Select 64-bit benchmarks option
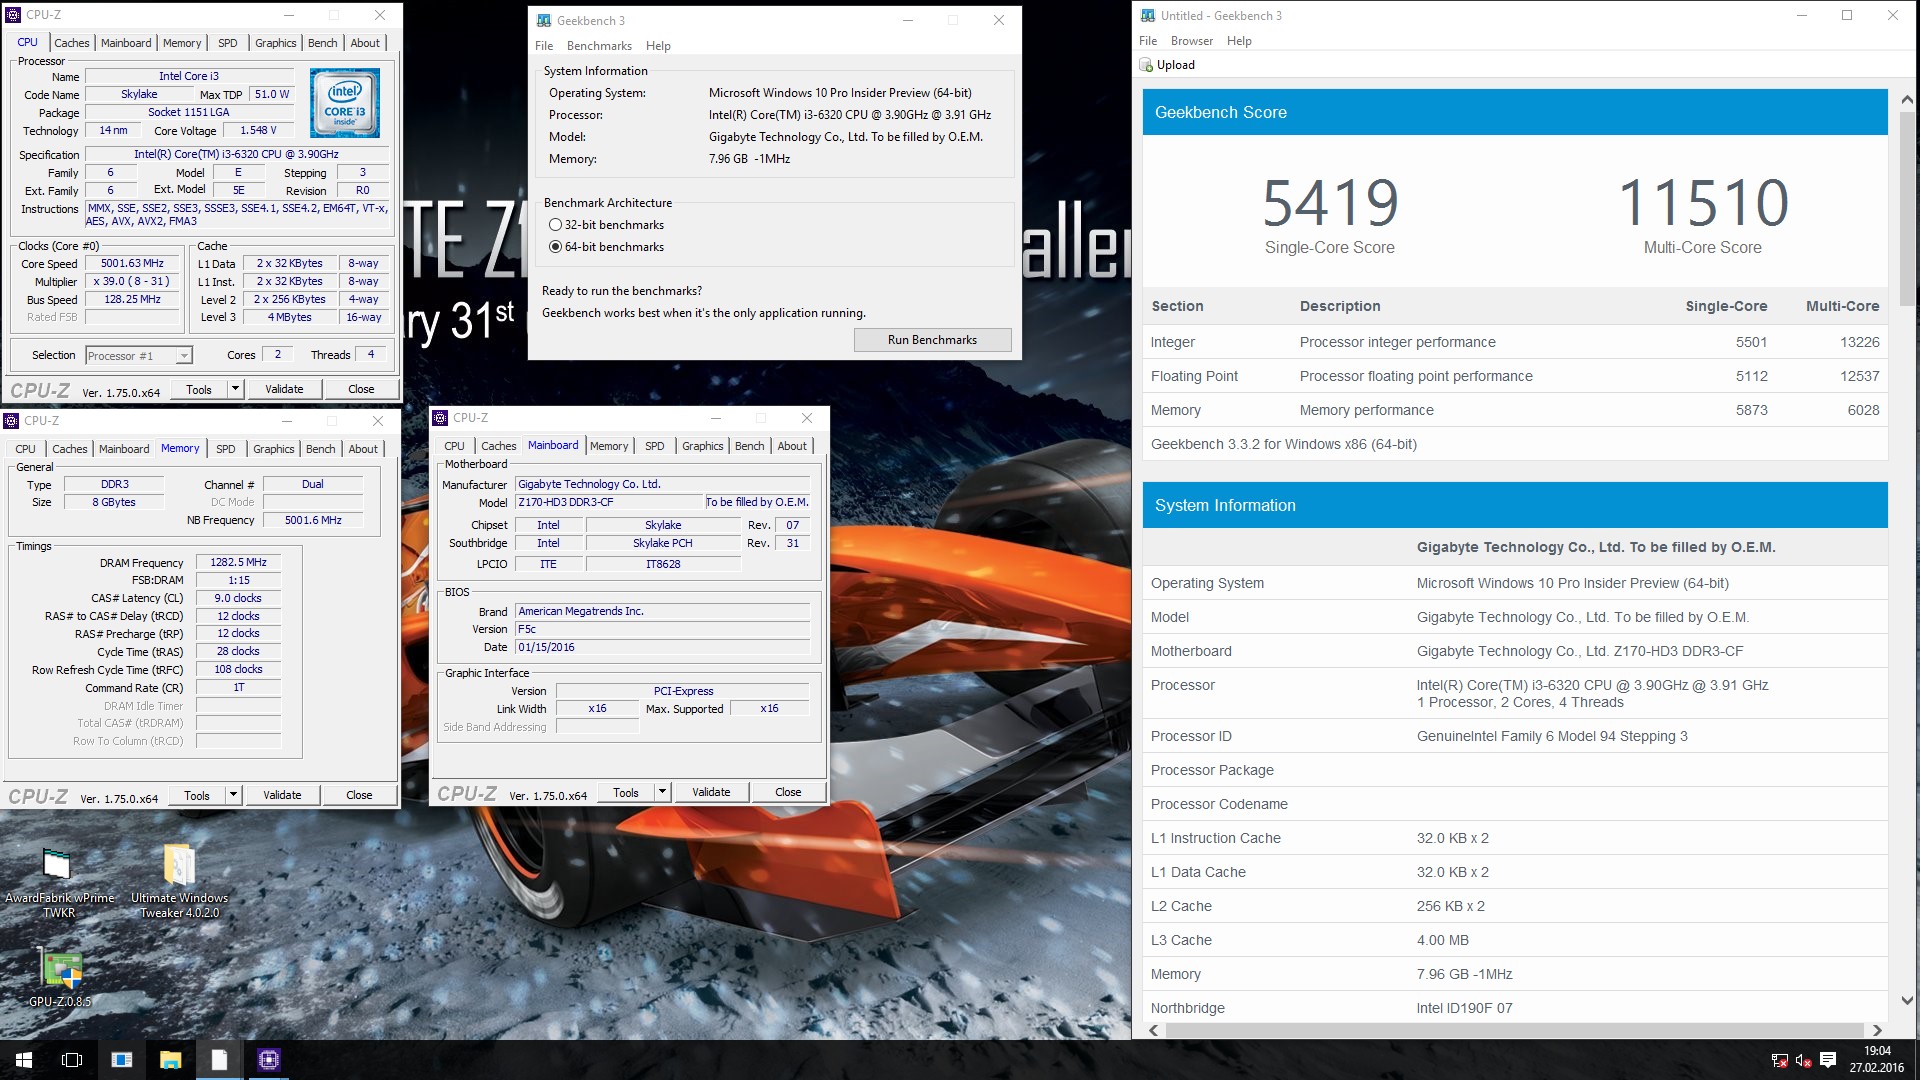This screenshot has height=1080, width=1920. tap(555, 247)
